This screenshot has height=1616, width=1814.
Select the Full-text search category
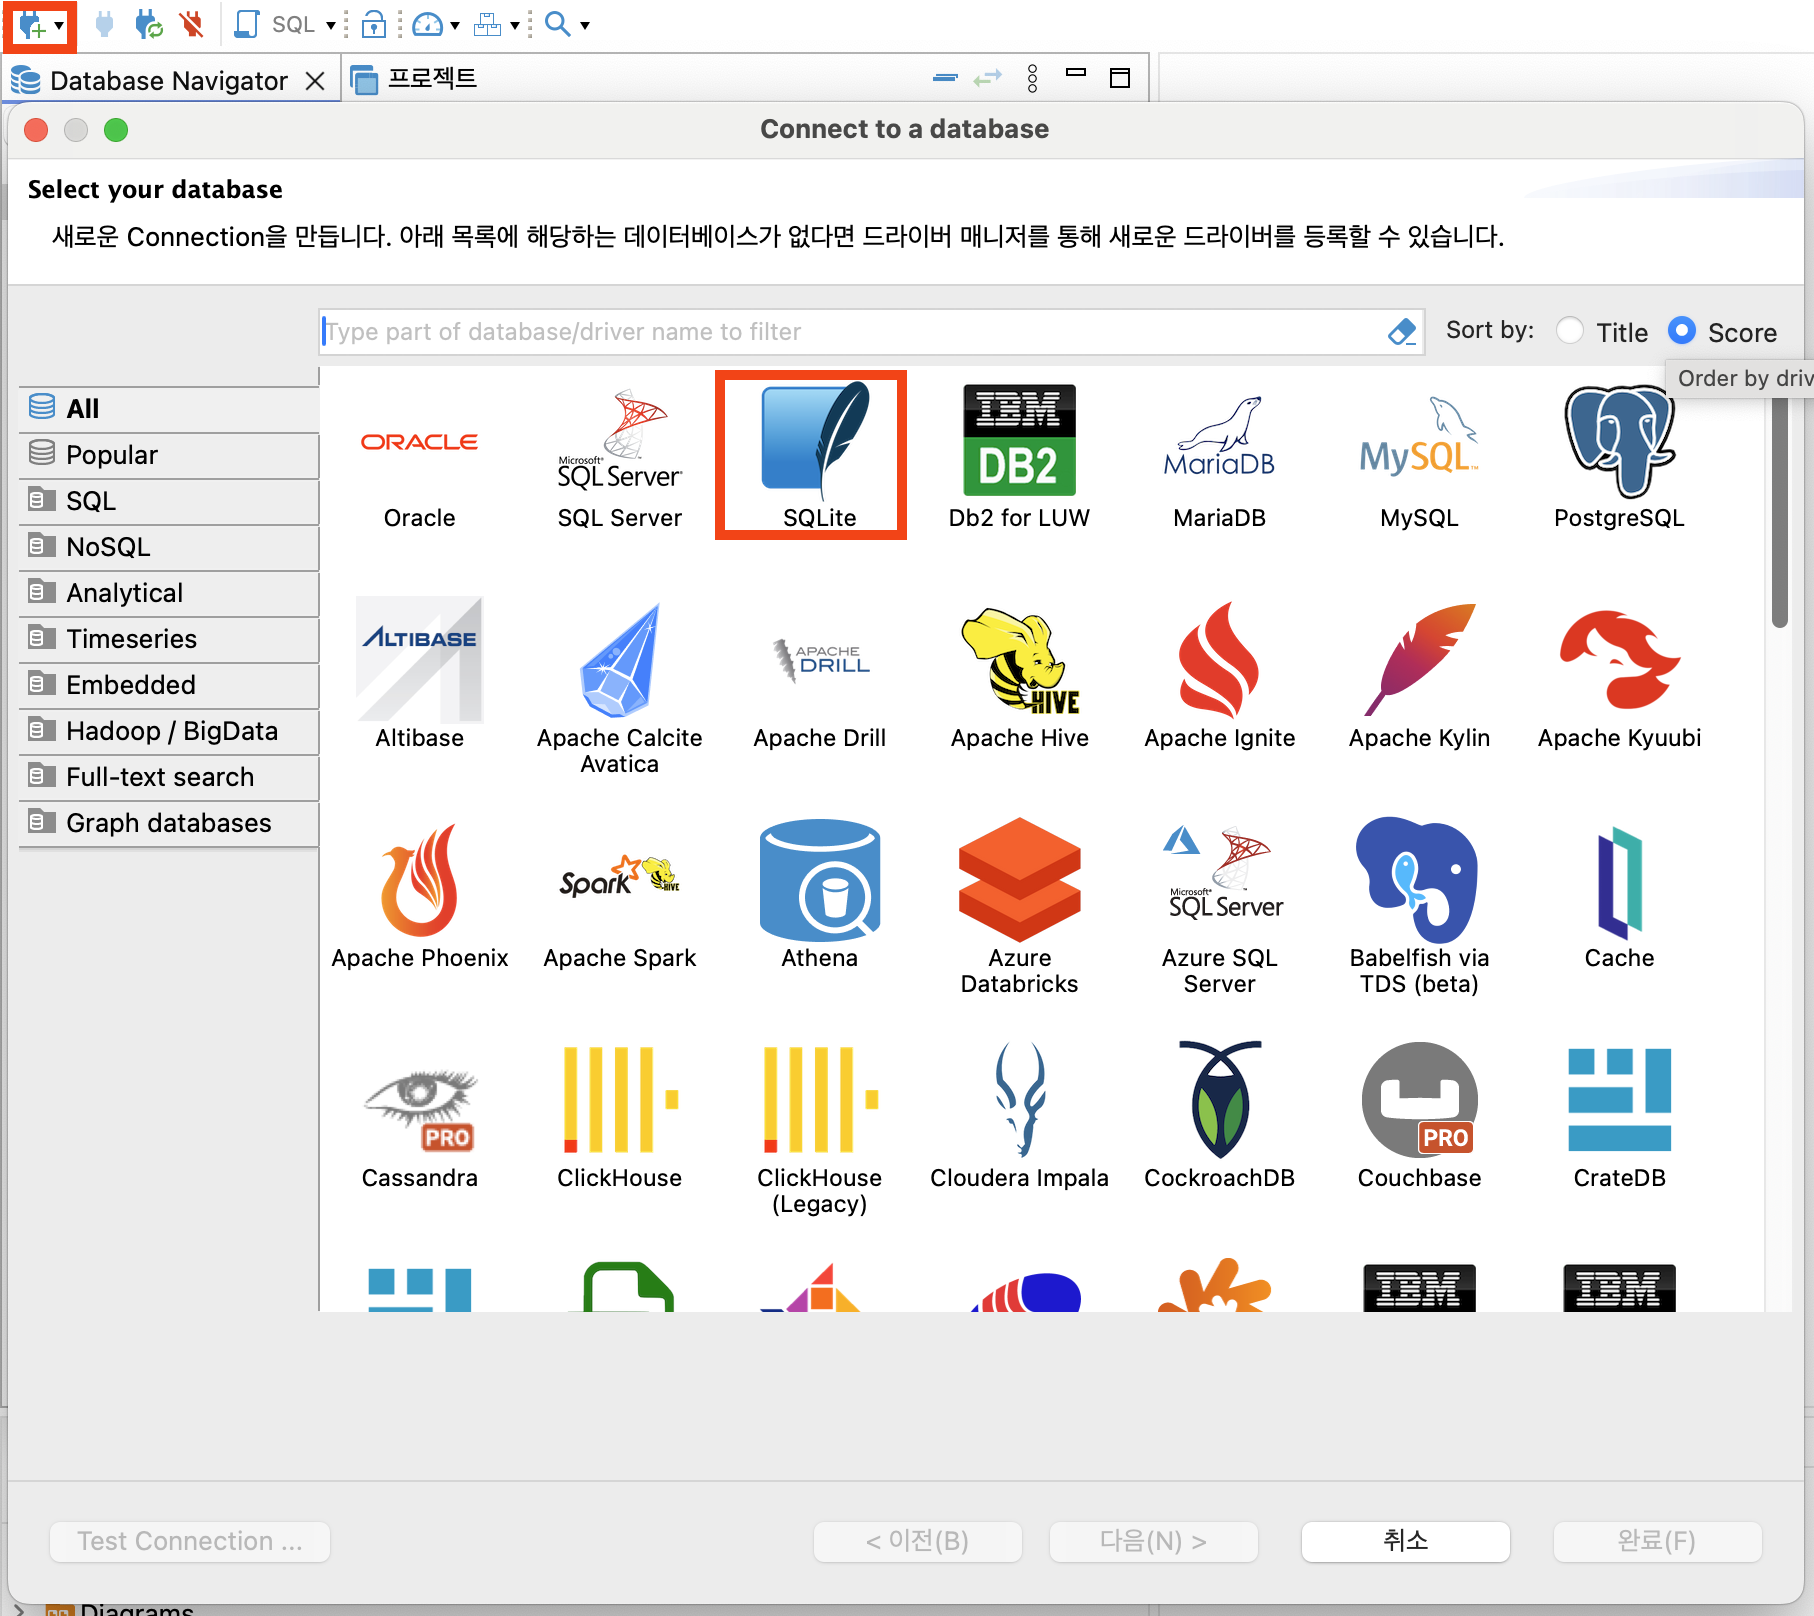[x=169, y=776]
